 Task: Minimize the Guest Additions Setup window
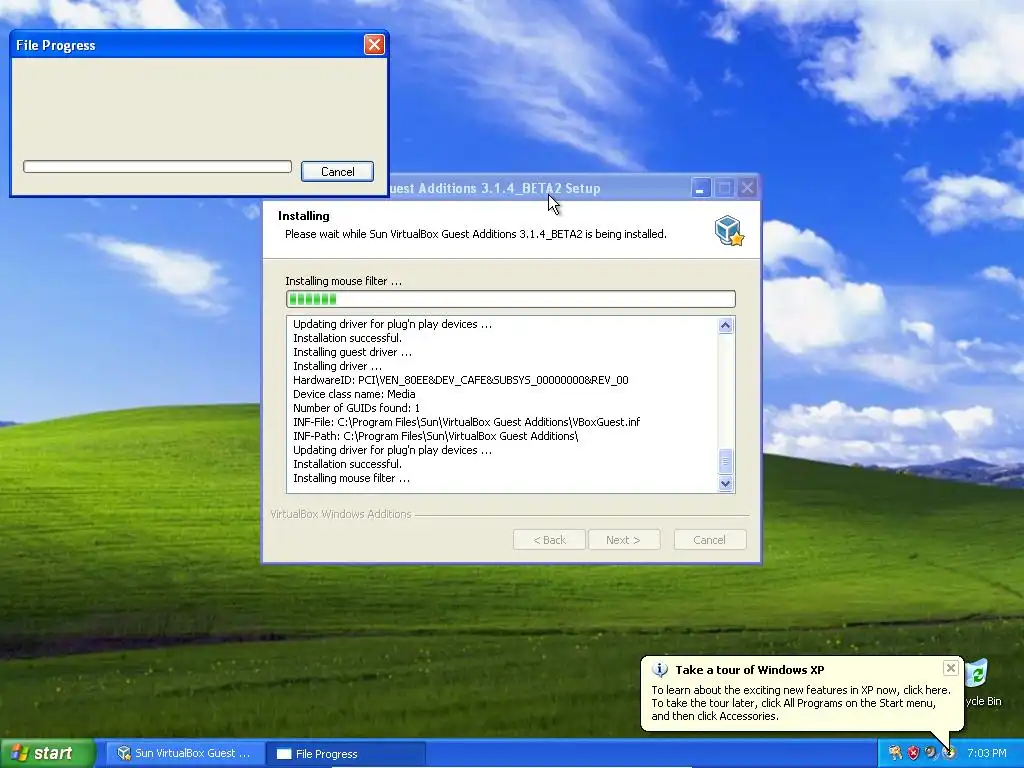tap(701, 188)
